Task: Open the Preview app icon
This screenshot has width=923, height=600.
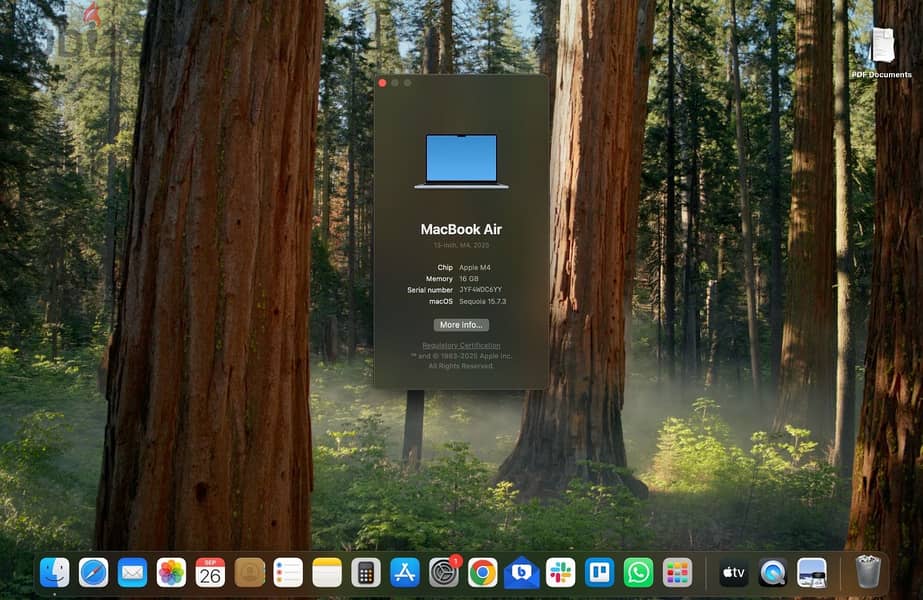Action: [812, 572]
